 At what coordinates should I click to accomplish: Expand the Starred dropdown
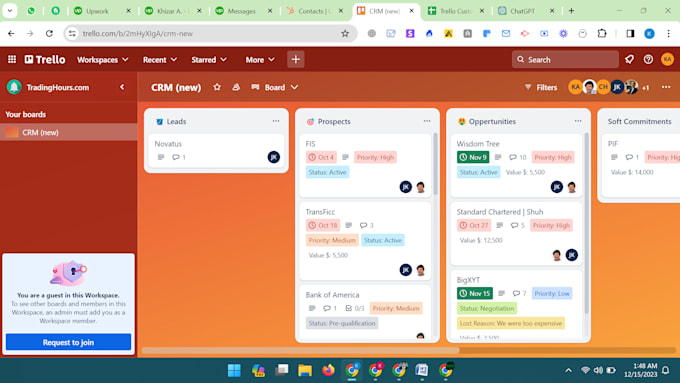(209, 60)
